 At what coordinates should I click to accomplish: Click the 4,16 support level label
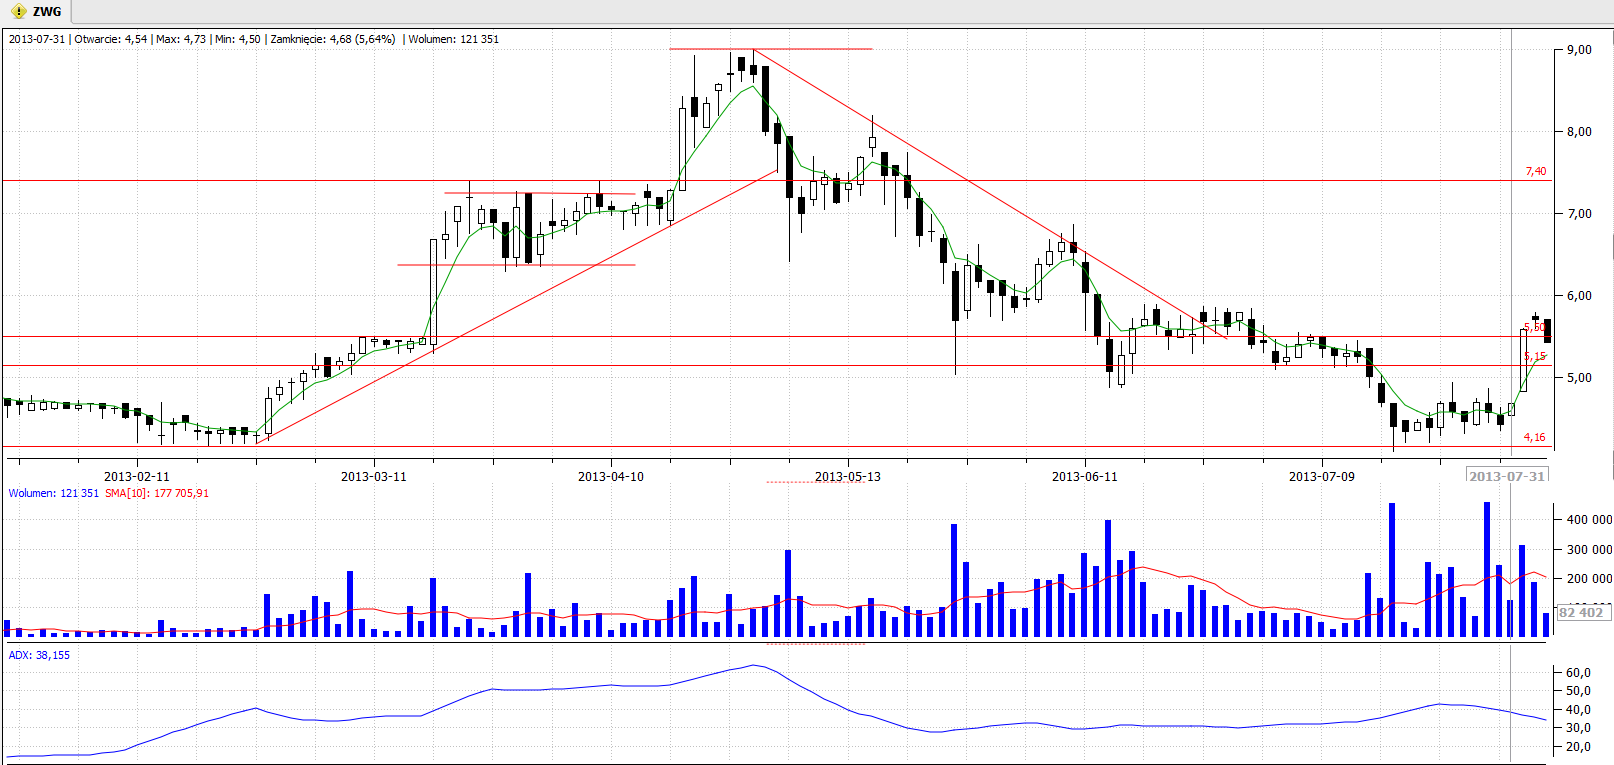pyautogui.click(x=1534, y=437)
